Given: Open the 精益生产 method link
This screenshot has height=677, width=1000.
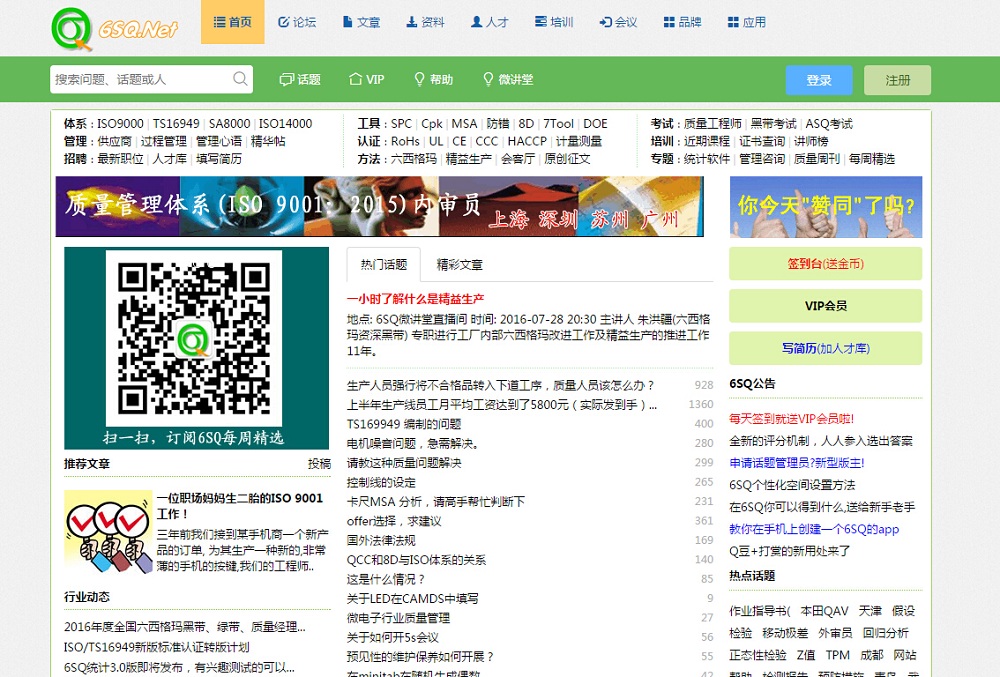Looking at the screenshot, I should coord(469,159).
